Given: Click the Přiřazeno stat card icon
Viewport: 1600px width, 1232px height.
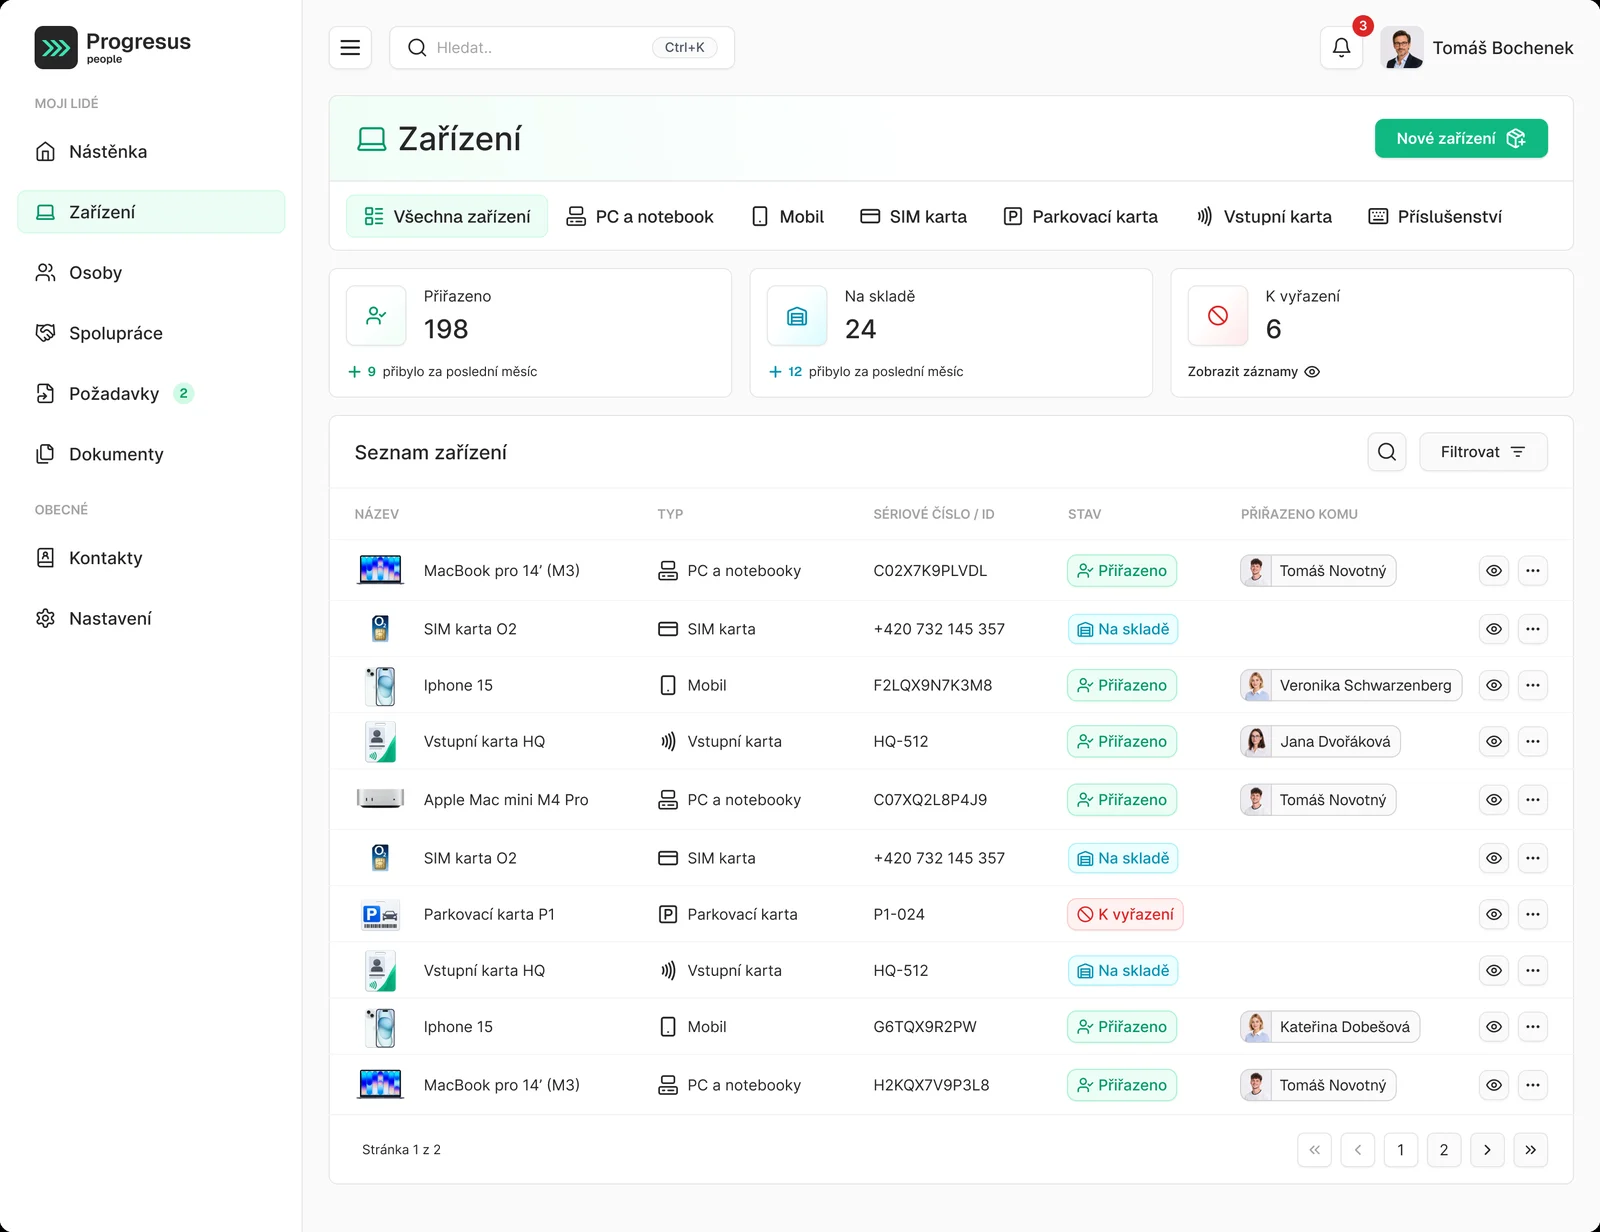Looking at the screenshot, I should 376,316.
